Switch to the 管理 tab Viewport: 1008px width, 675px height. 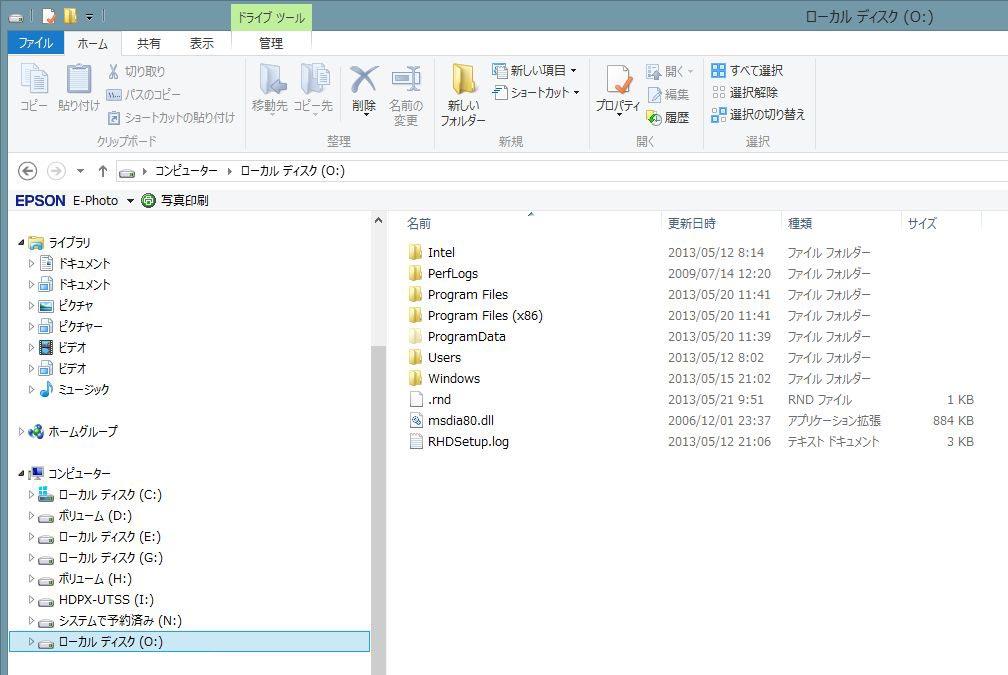tap(271, 44)
